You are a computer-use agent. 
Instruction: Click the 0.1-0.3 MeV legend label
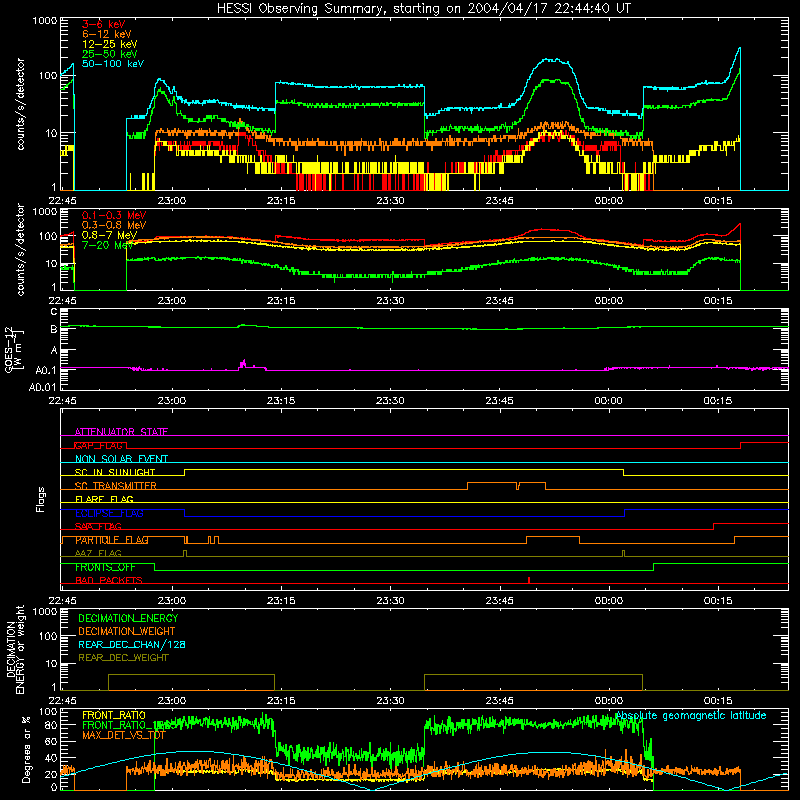coord(114,215)
